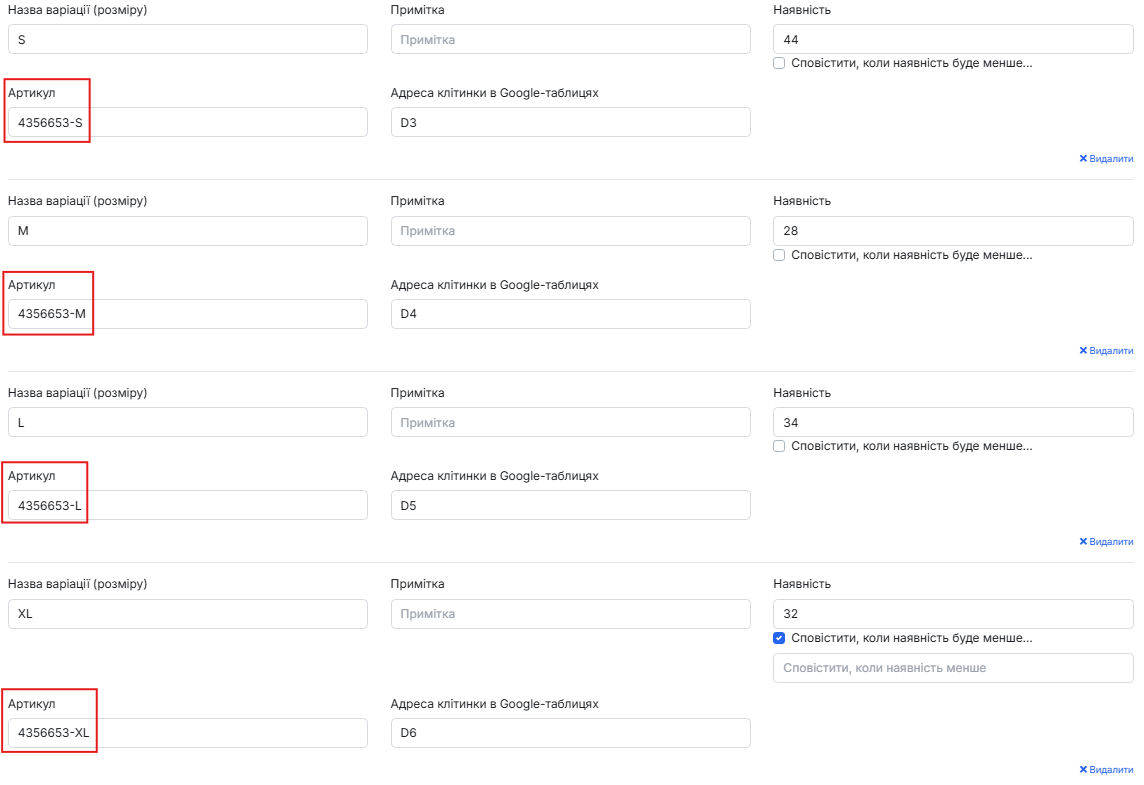Enable low-stock notification checkbox for size S
1144x785 pixels.
[779, 63]
